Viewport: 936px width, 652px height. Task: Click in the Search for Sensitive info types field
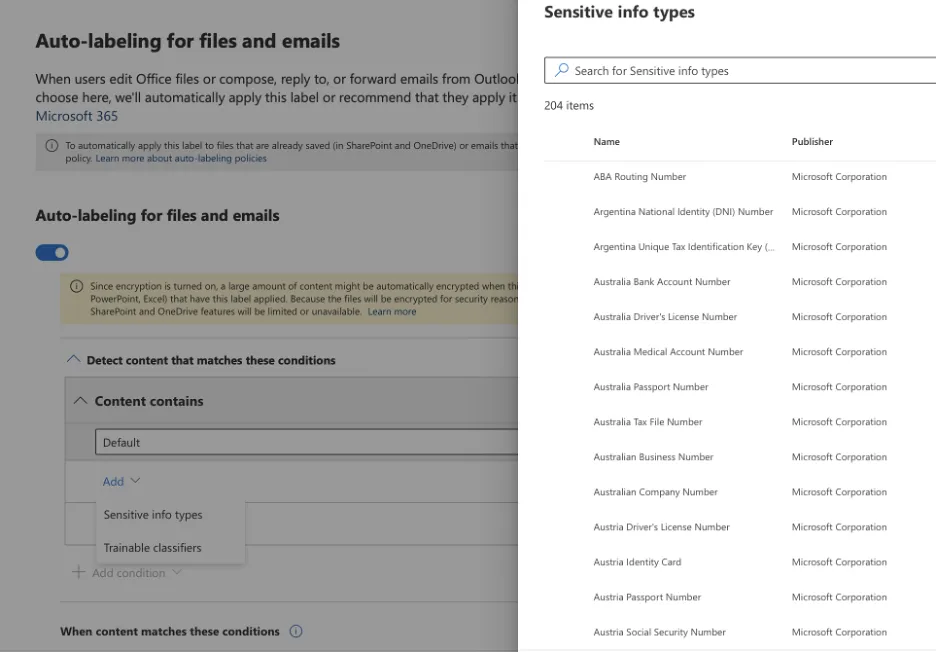click(740, 70)
